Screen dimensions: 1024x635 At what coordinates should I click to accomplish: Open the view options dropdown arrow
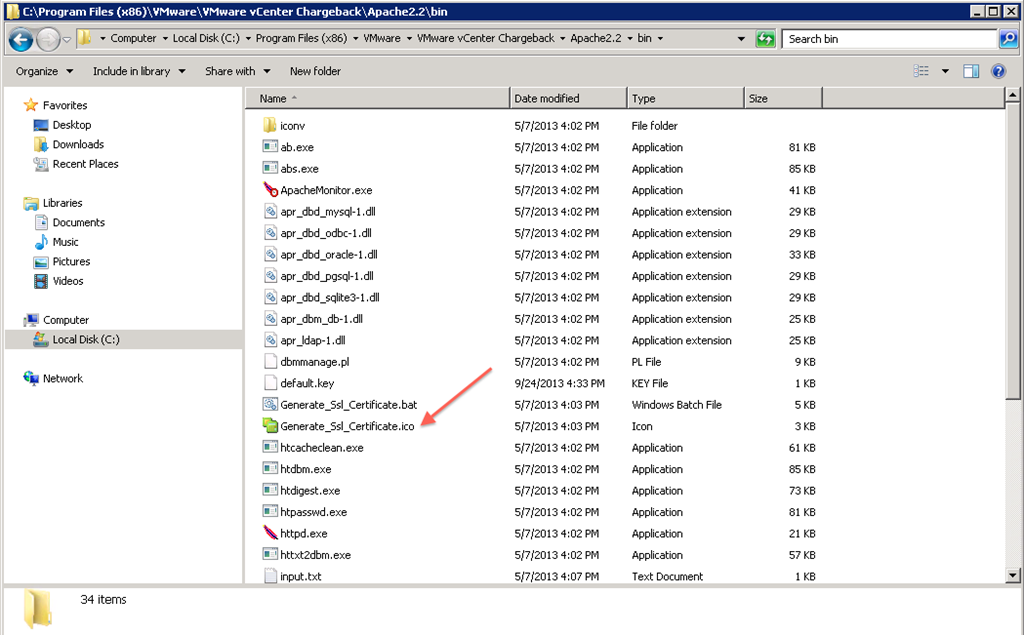click(945, 71)
